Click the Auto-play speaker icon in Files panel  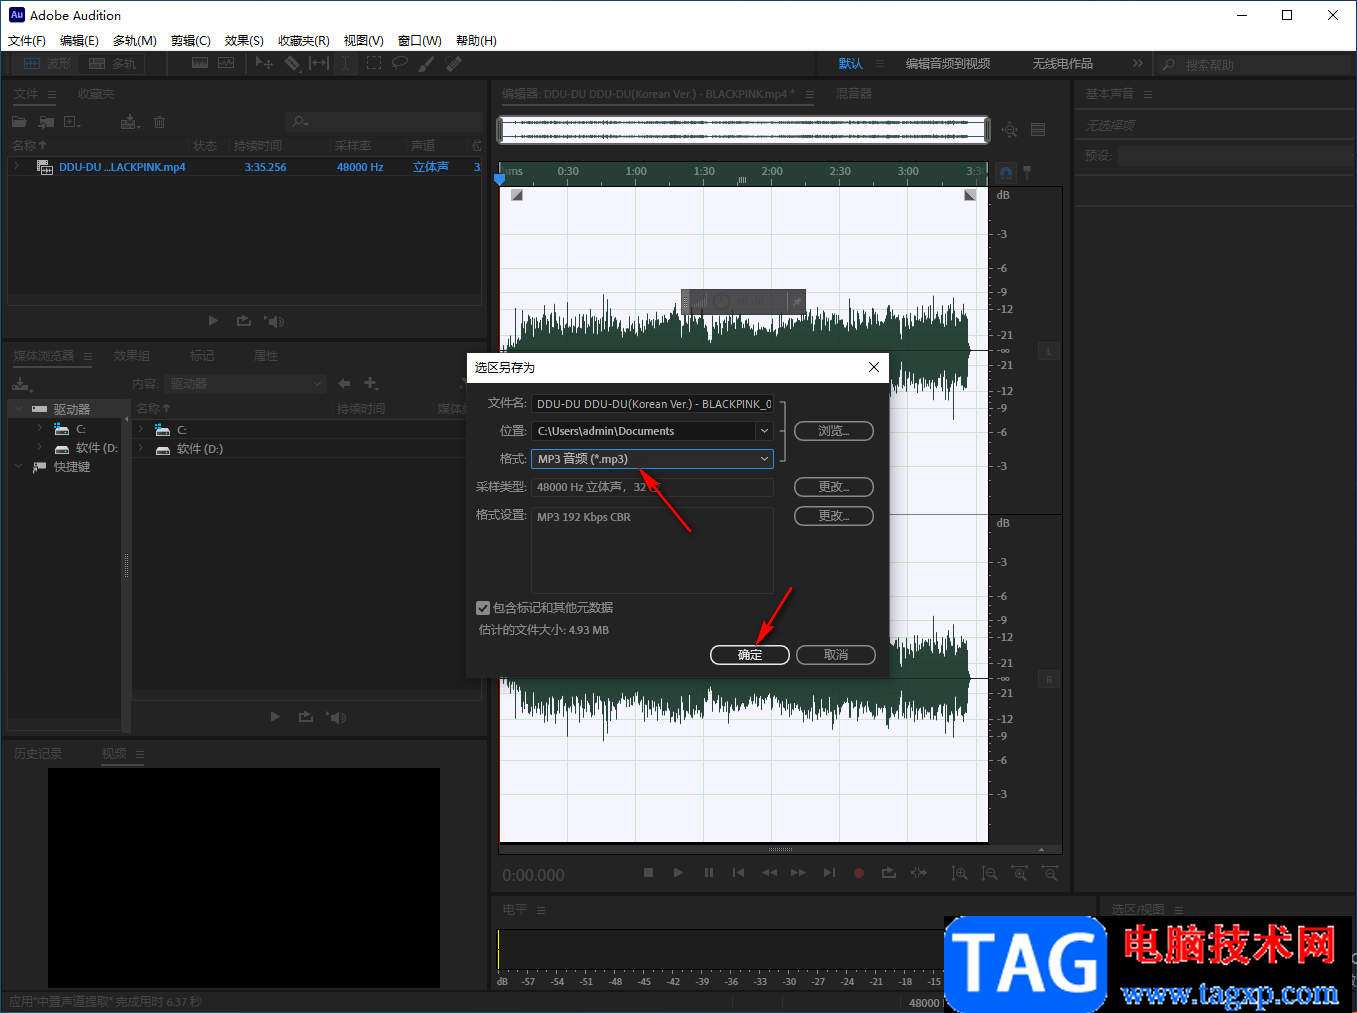click(x=274, y=321)
